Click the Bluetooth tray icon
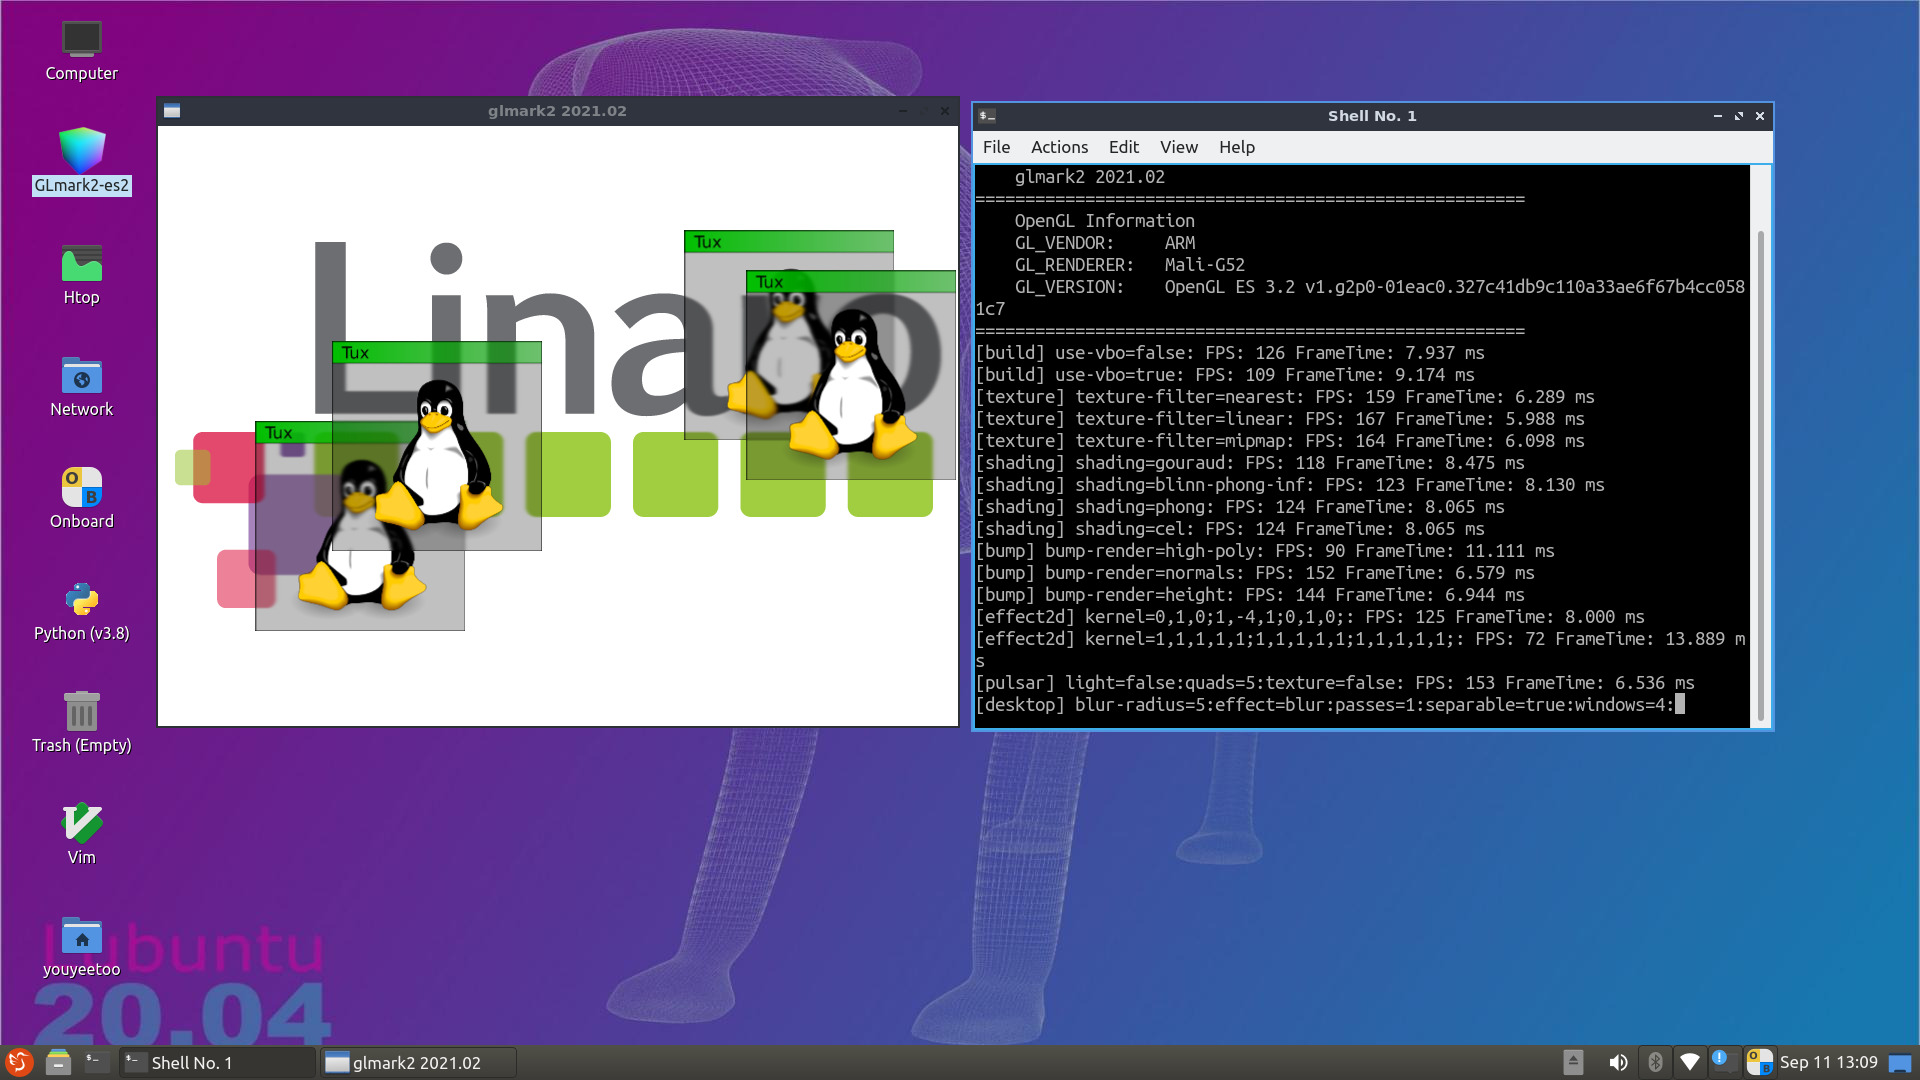Viewport: 1920px width, 1080px height. point(1655,1062)
